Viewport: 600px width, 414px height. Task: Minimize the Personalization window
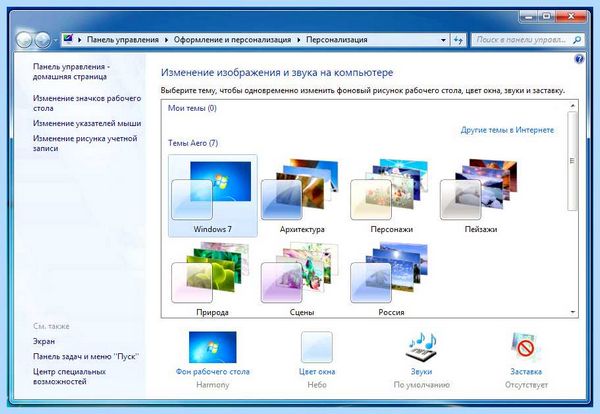[529, 16]
